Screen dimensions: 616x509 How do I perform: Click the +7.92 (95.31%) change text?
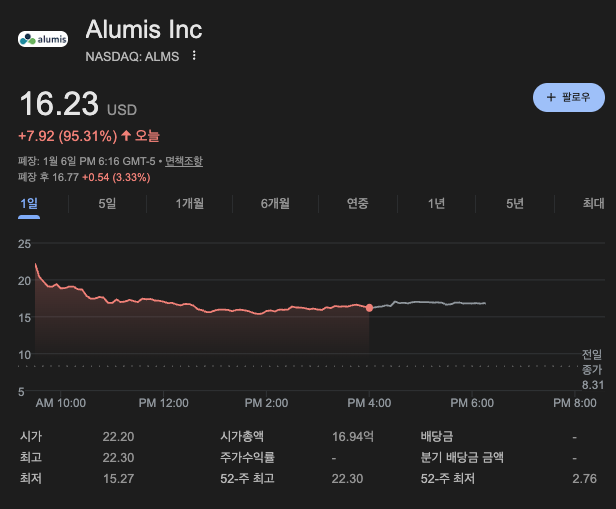pyautogui.click(x=68, y=136)
